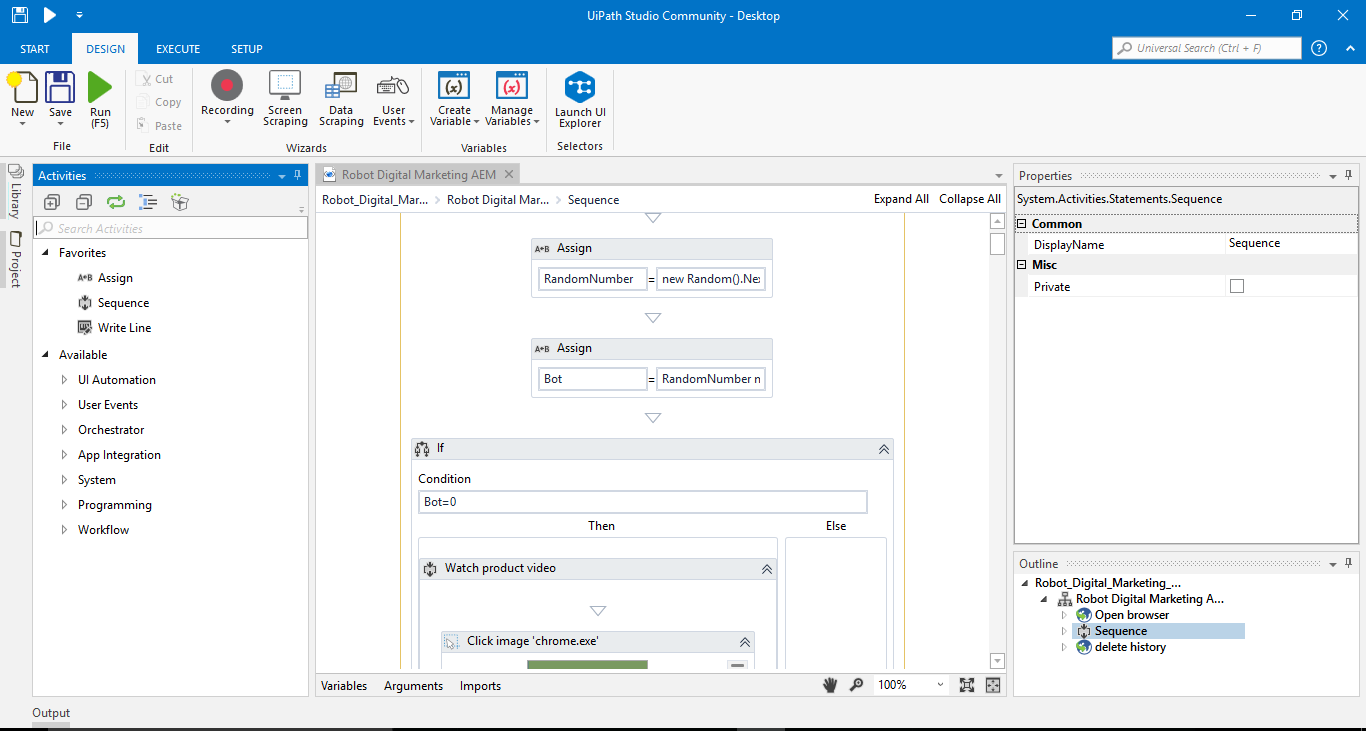Open the Properties panel options dropdown
The width and height of the screenshot is (1366, 731).
(x=1333, y=175)
